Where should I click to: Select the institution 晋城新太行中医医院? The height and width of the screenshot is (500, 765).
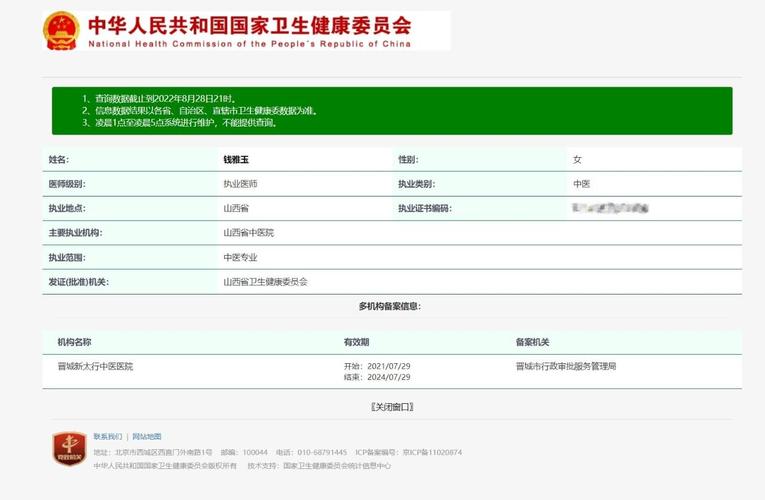(96, 366)
